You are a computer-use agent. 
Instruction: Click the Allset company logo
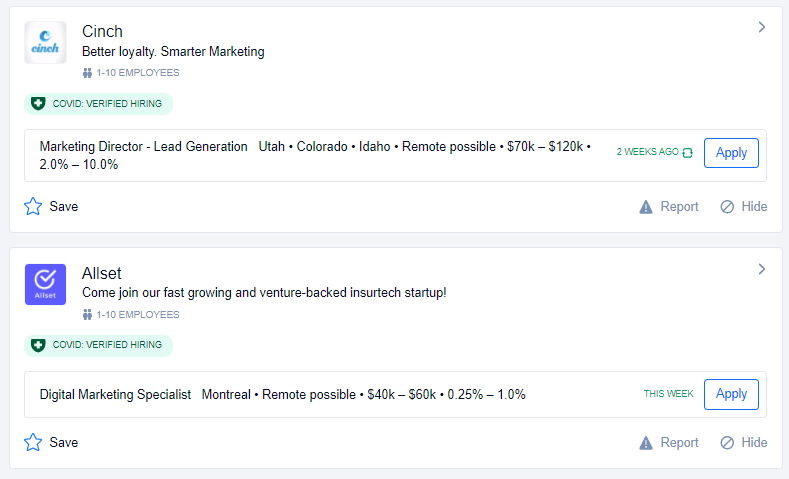click(x=45, y=284)
